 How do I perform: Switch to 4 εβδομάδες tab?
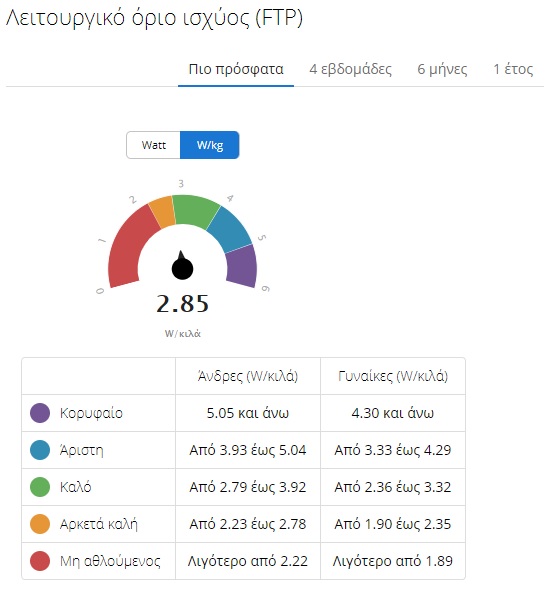pyautogui.click(x=350, y=70)
